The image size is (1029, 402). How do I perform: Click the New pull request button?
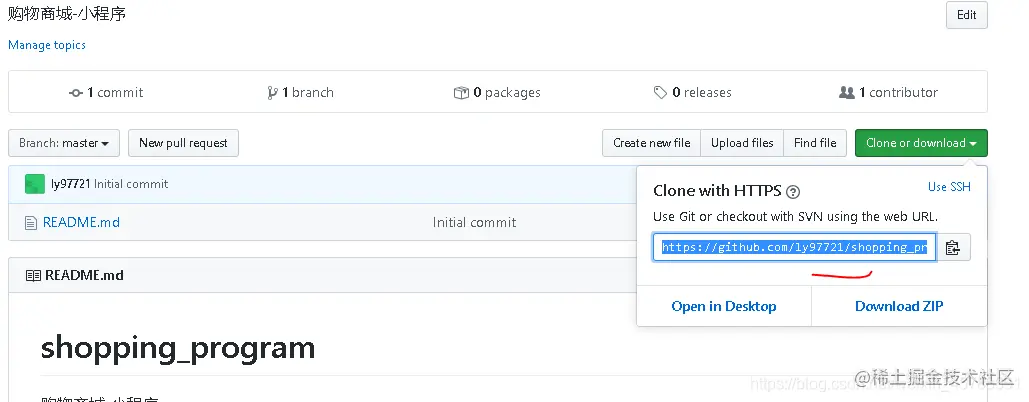click(183, 143)
